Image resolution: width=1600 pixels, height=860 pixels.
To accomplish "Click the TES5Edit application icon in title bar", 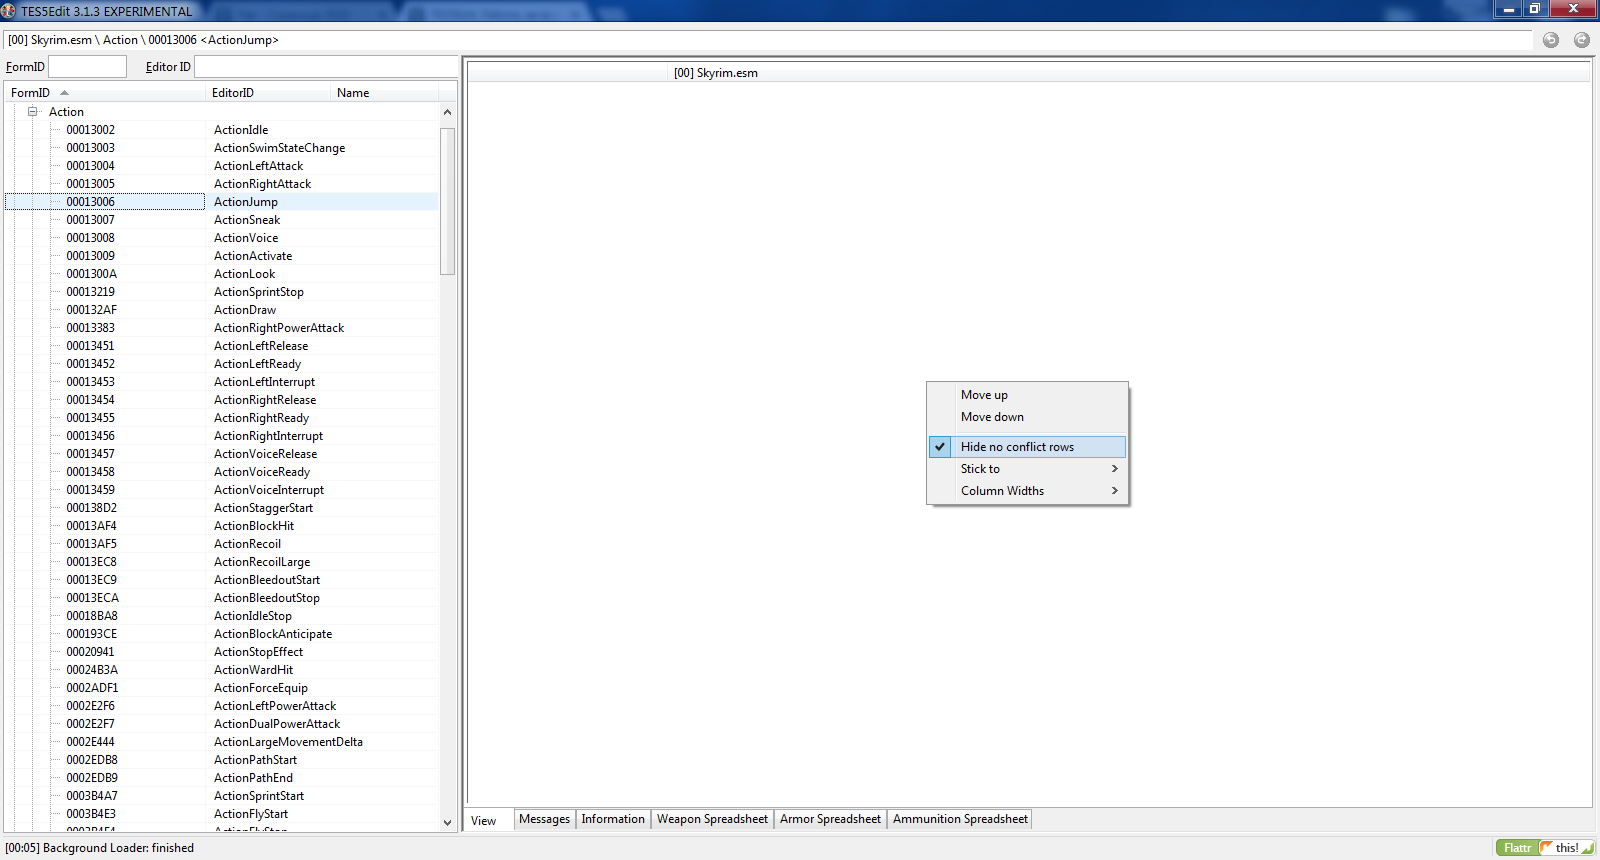I will 9,11.
